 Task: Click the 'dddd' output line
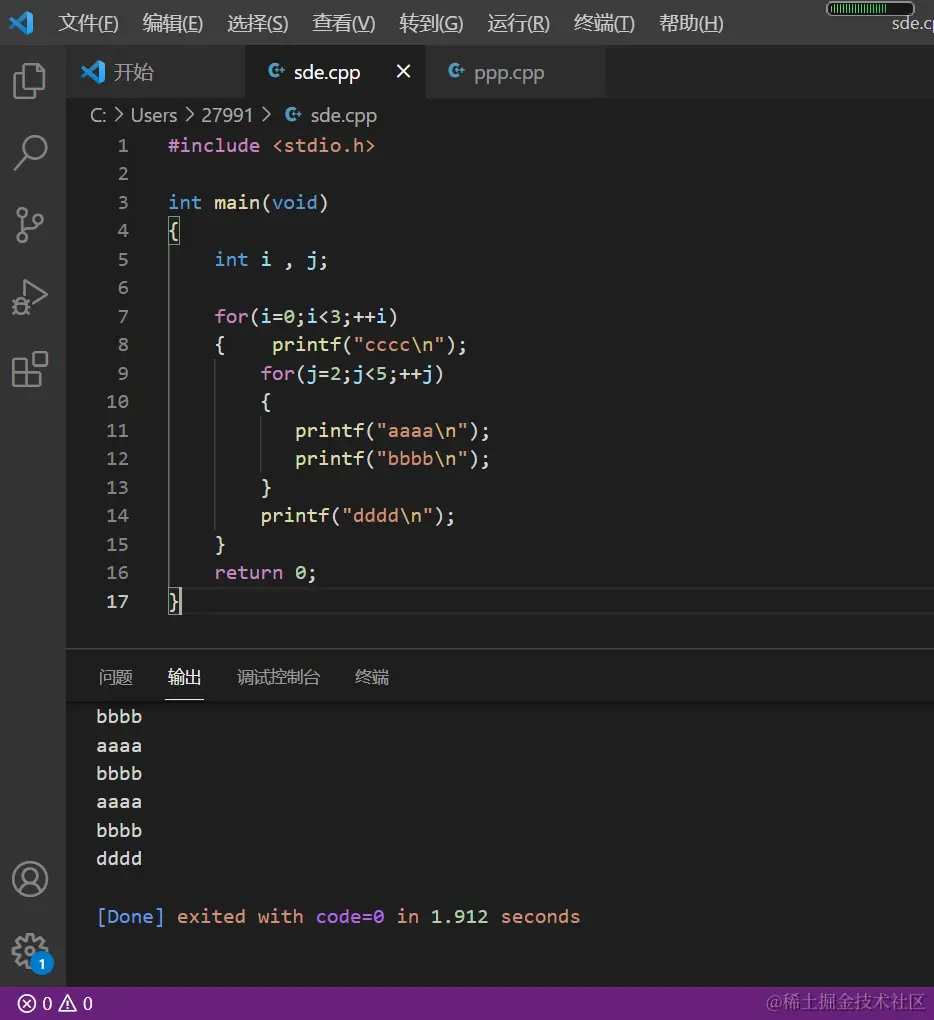pos(119,859)
